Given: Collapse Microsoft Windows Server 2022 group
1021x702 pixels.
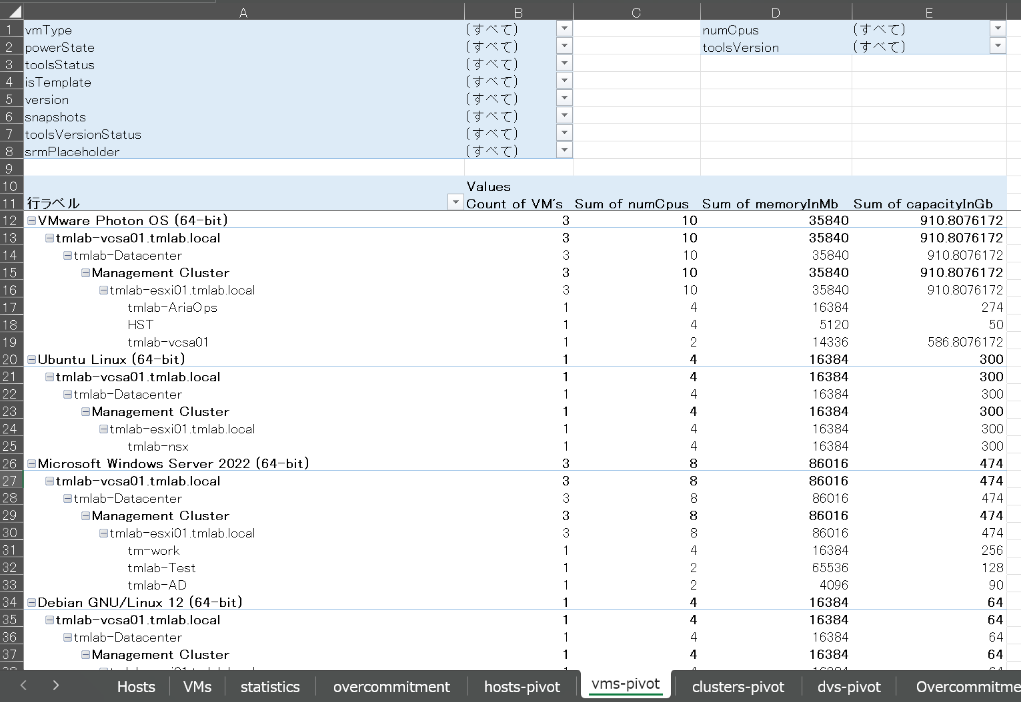Looking at the screenshot, I should [31, 464].
